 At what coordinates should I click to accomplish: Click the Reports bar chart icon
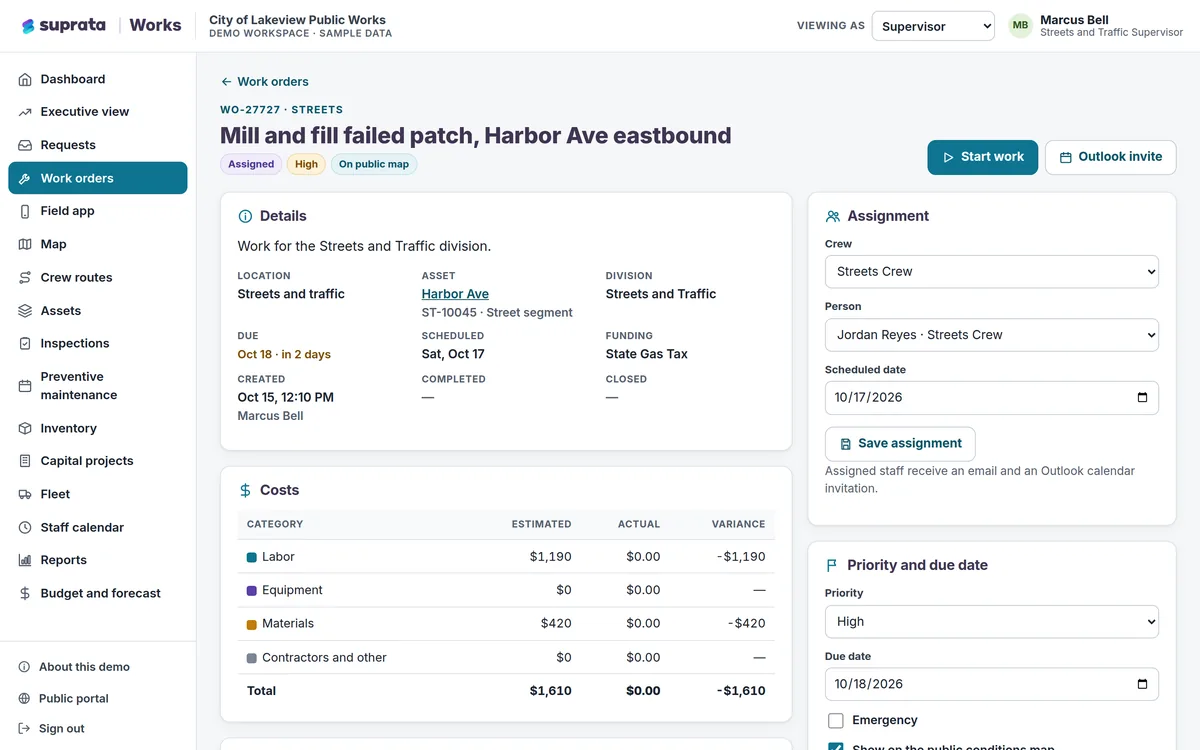(25, 560)
